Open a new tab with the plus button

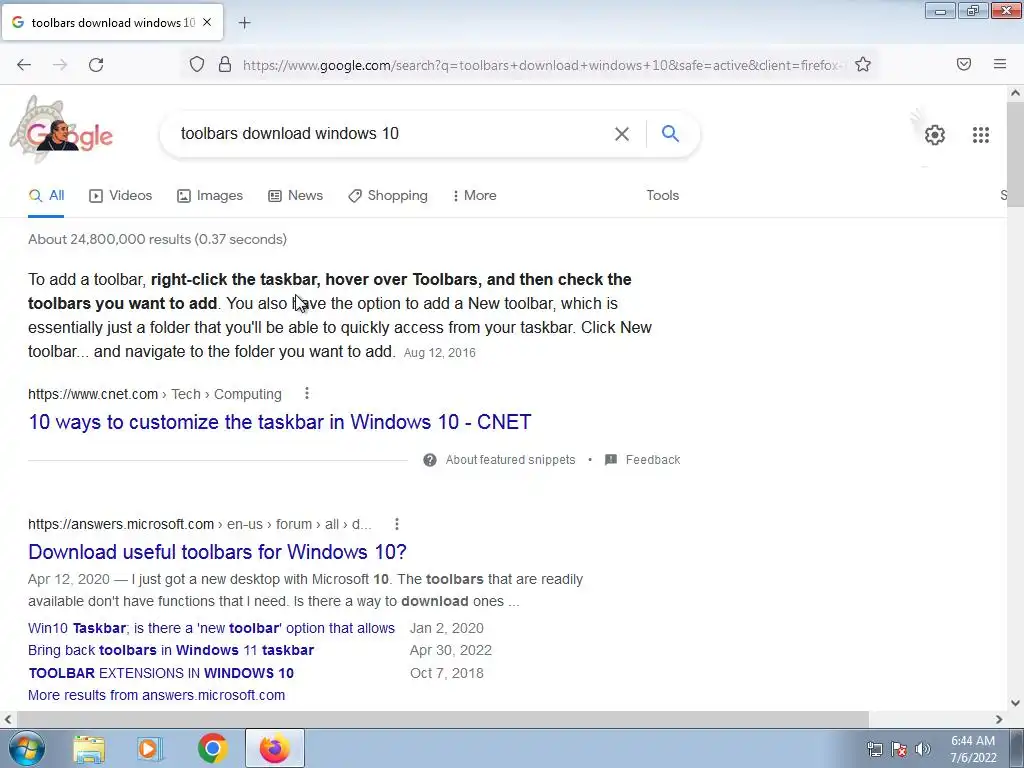(x=244, y=23)
